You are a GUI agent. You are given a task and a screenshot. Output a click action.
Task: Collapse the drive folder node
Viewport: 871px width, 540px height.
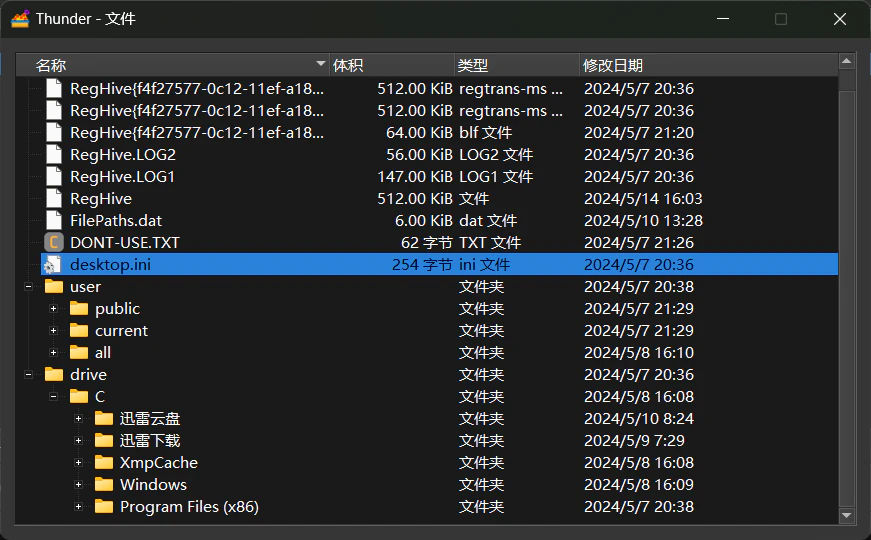pyautogui.click(x=28, y=374)
